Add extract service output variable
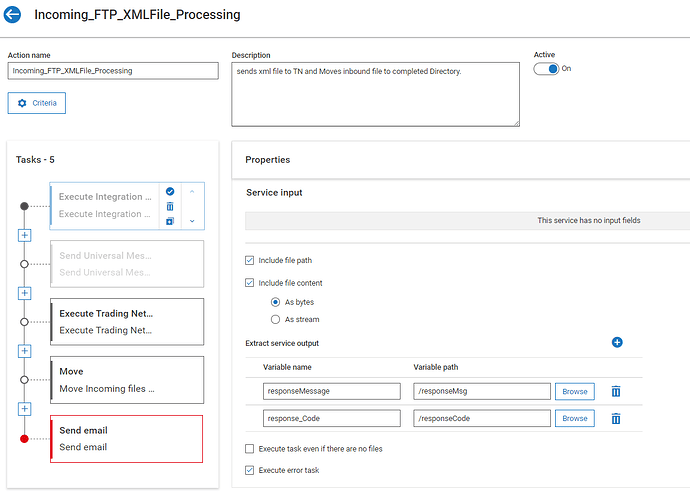 pyautogui.click(x=617, y=343)
